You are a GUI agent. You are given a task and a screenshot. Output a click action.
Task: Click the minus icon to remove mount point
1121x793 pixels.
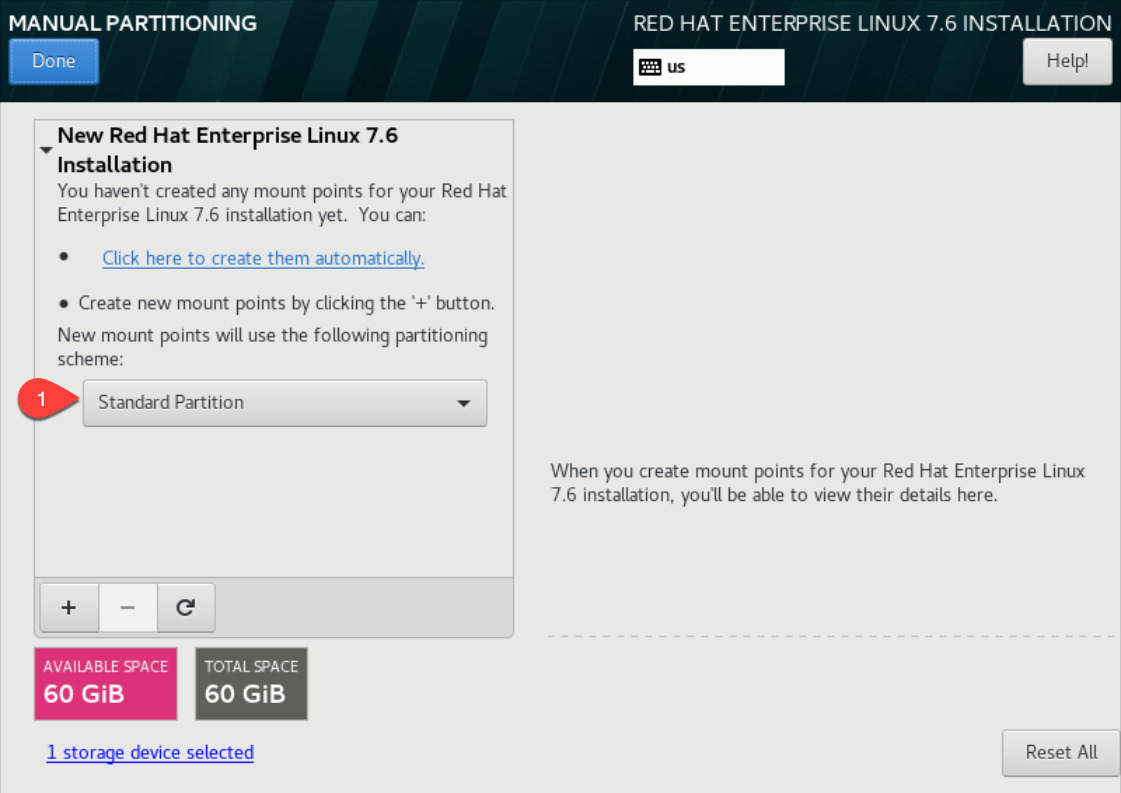(x=128, y=607)
